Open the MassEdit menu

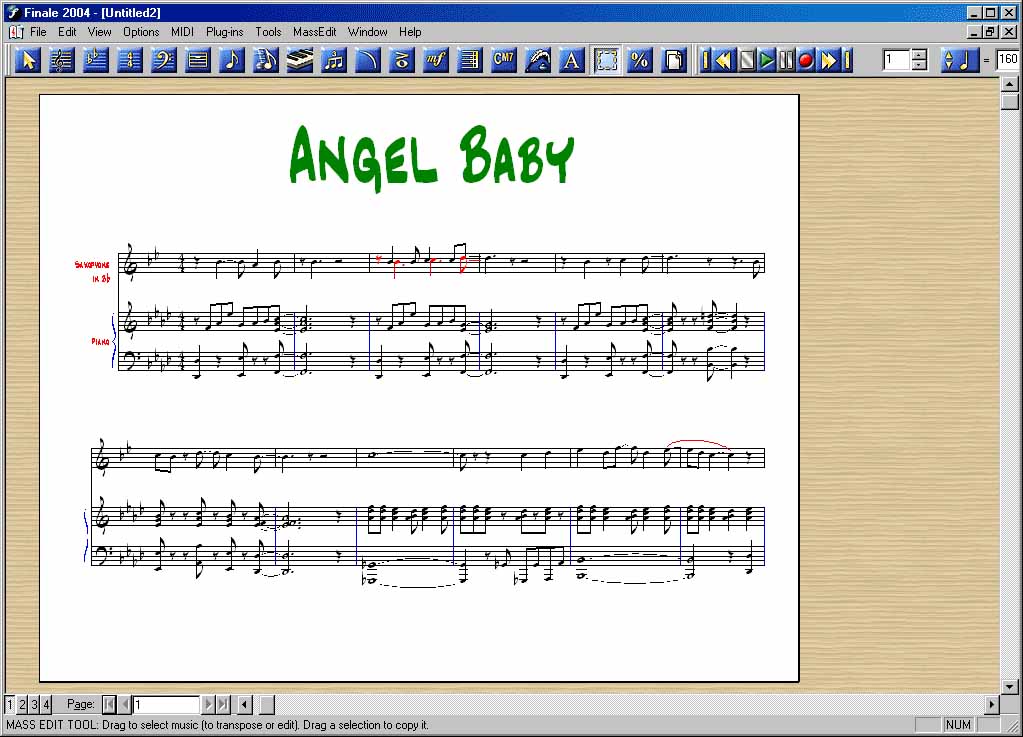(x=314, y=31)
